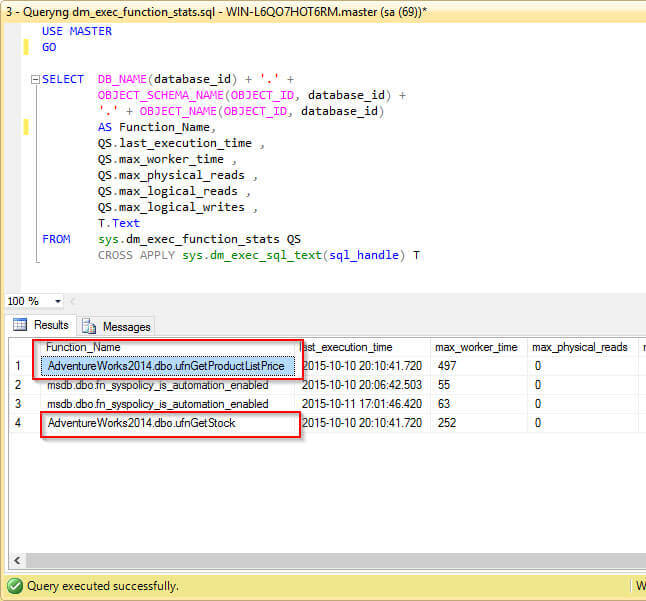
Task: Select row 4 via its row header
Action: click(x=18, y=423)
